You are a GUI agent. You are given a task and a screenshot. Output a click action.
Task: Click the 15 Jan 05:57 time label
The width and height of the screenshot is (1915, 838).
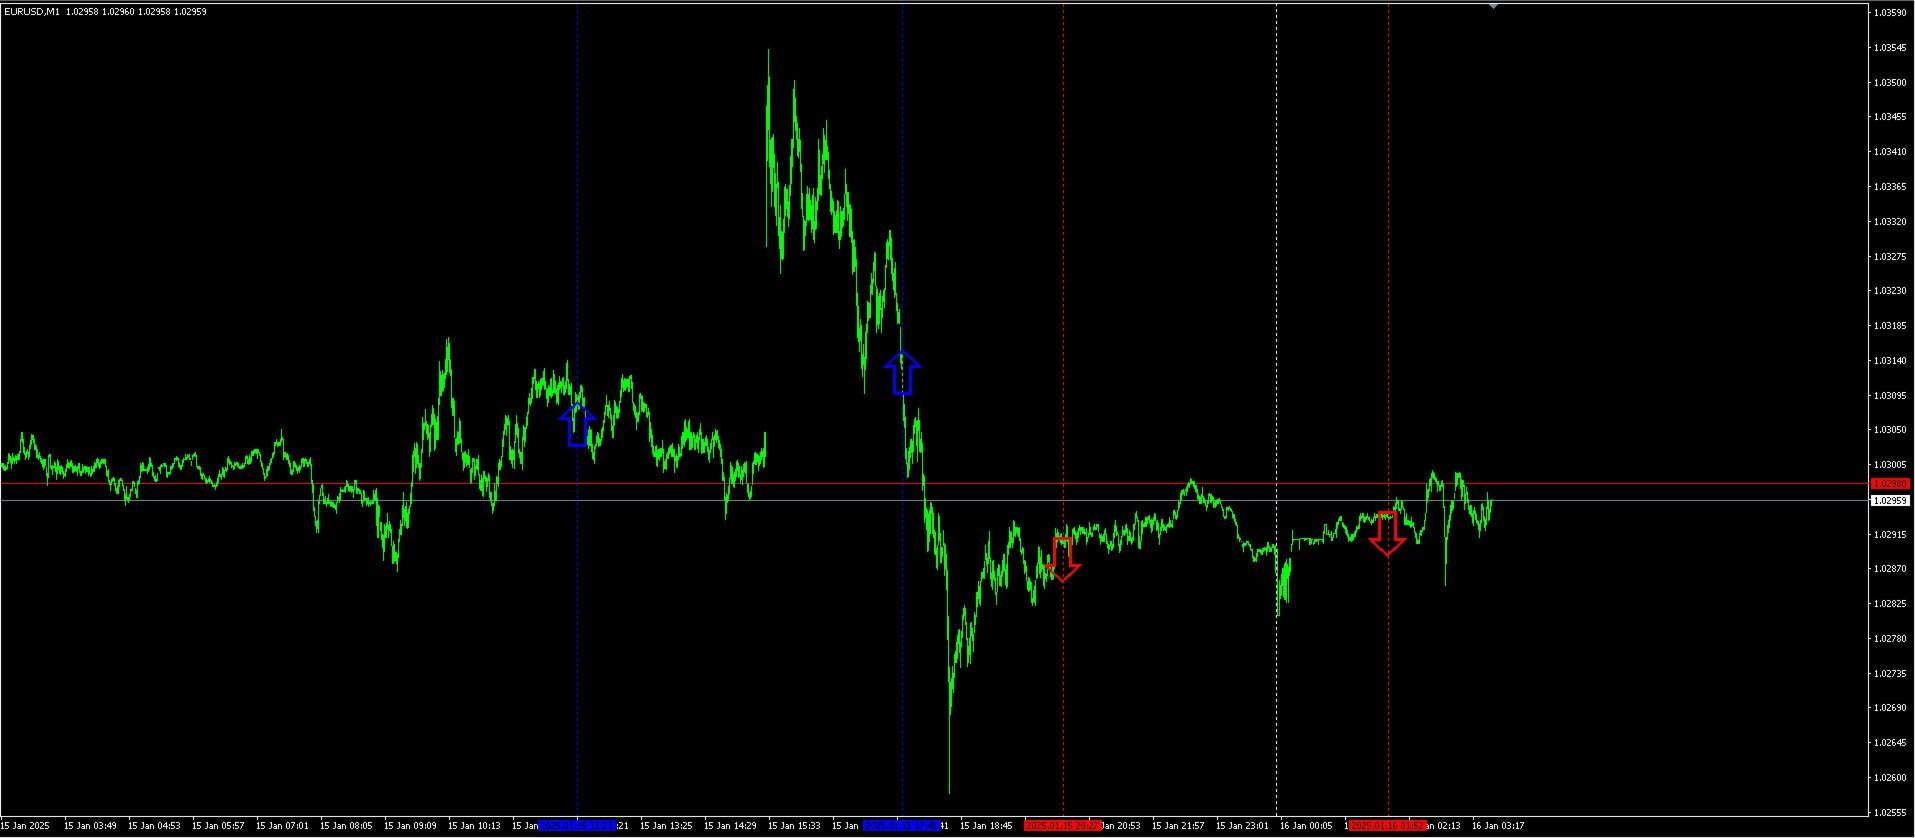point(218,826)
